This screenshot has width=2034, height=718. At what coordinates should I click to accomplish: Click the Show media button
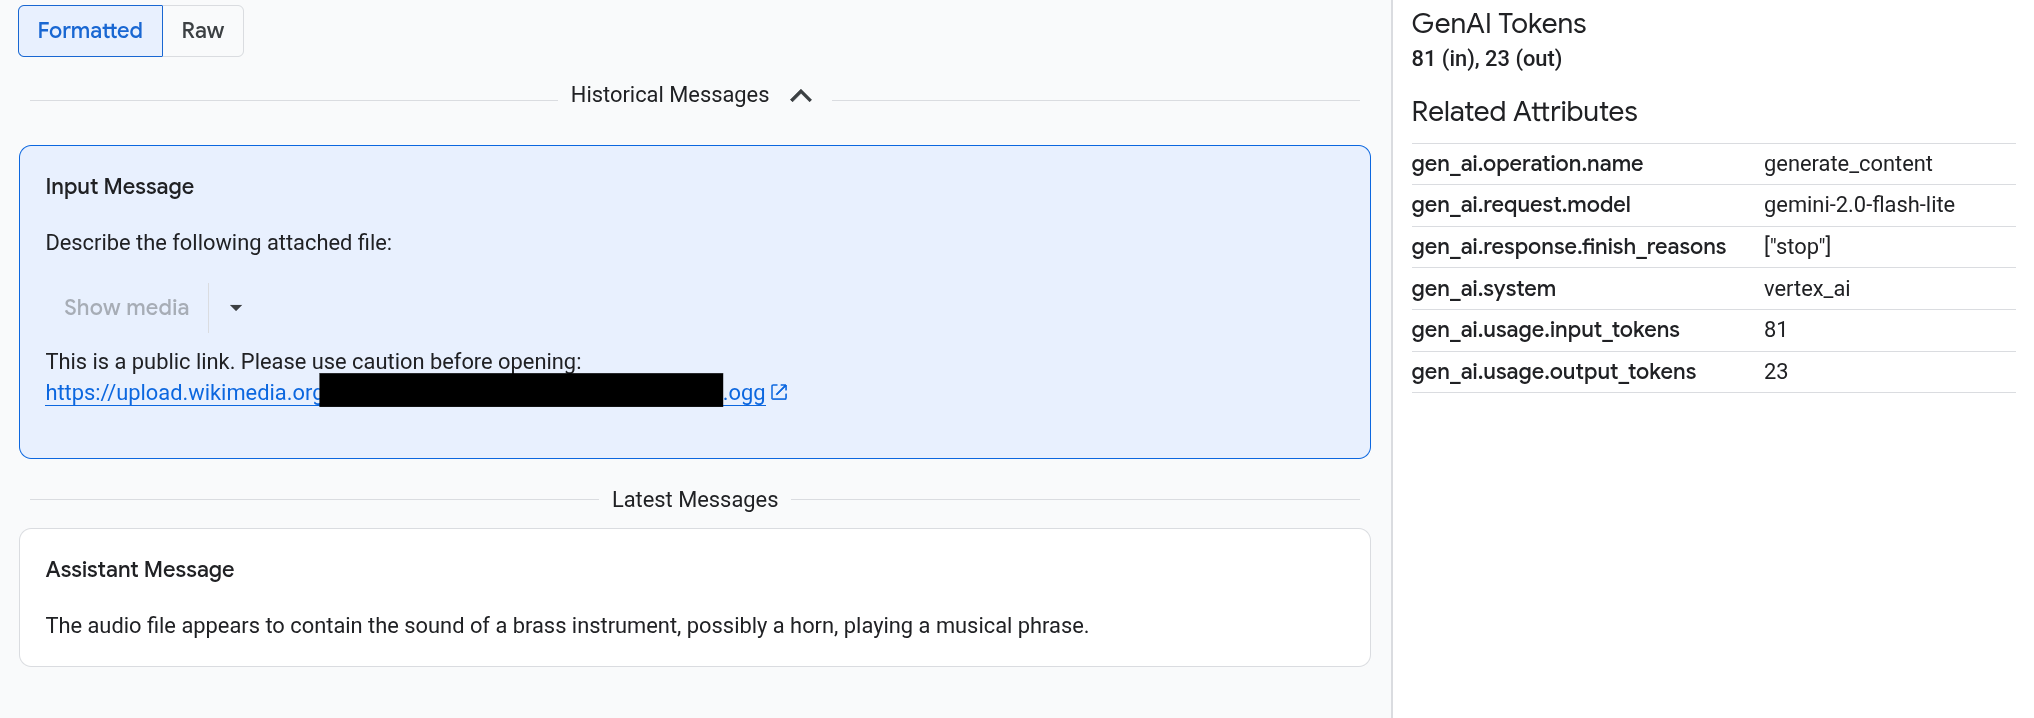[x=126, y=308]
